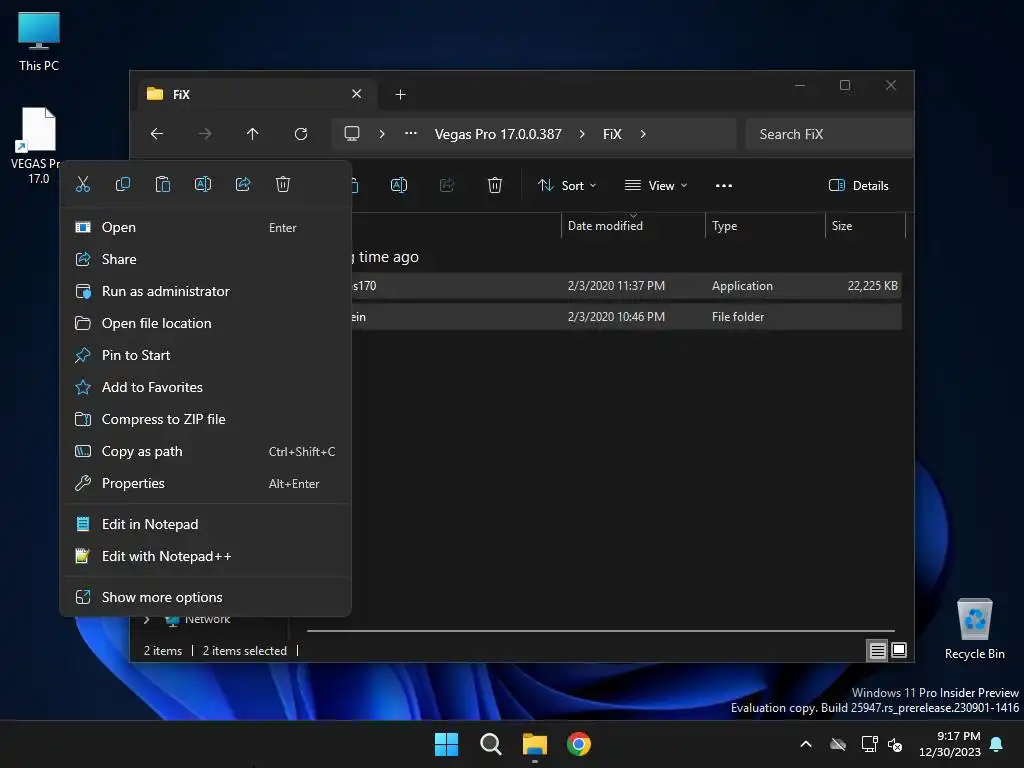Click the forward navigation arrow
Screen dimensions: 1024x768
click(205, 134)
